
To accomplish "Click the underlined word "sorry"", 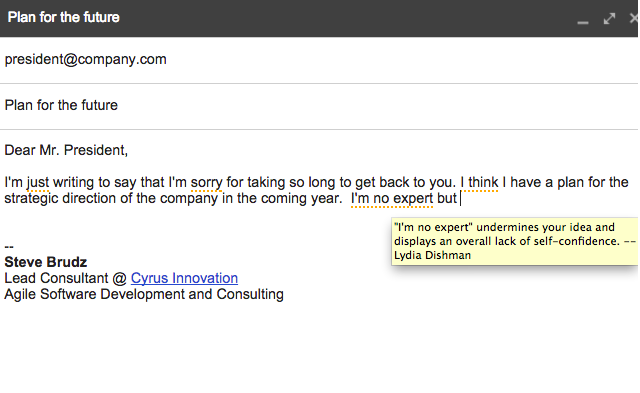I will point(207,182).
